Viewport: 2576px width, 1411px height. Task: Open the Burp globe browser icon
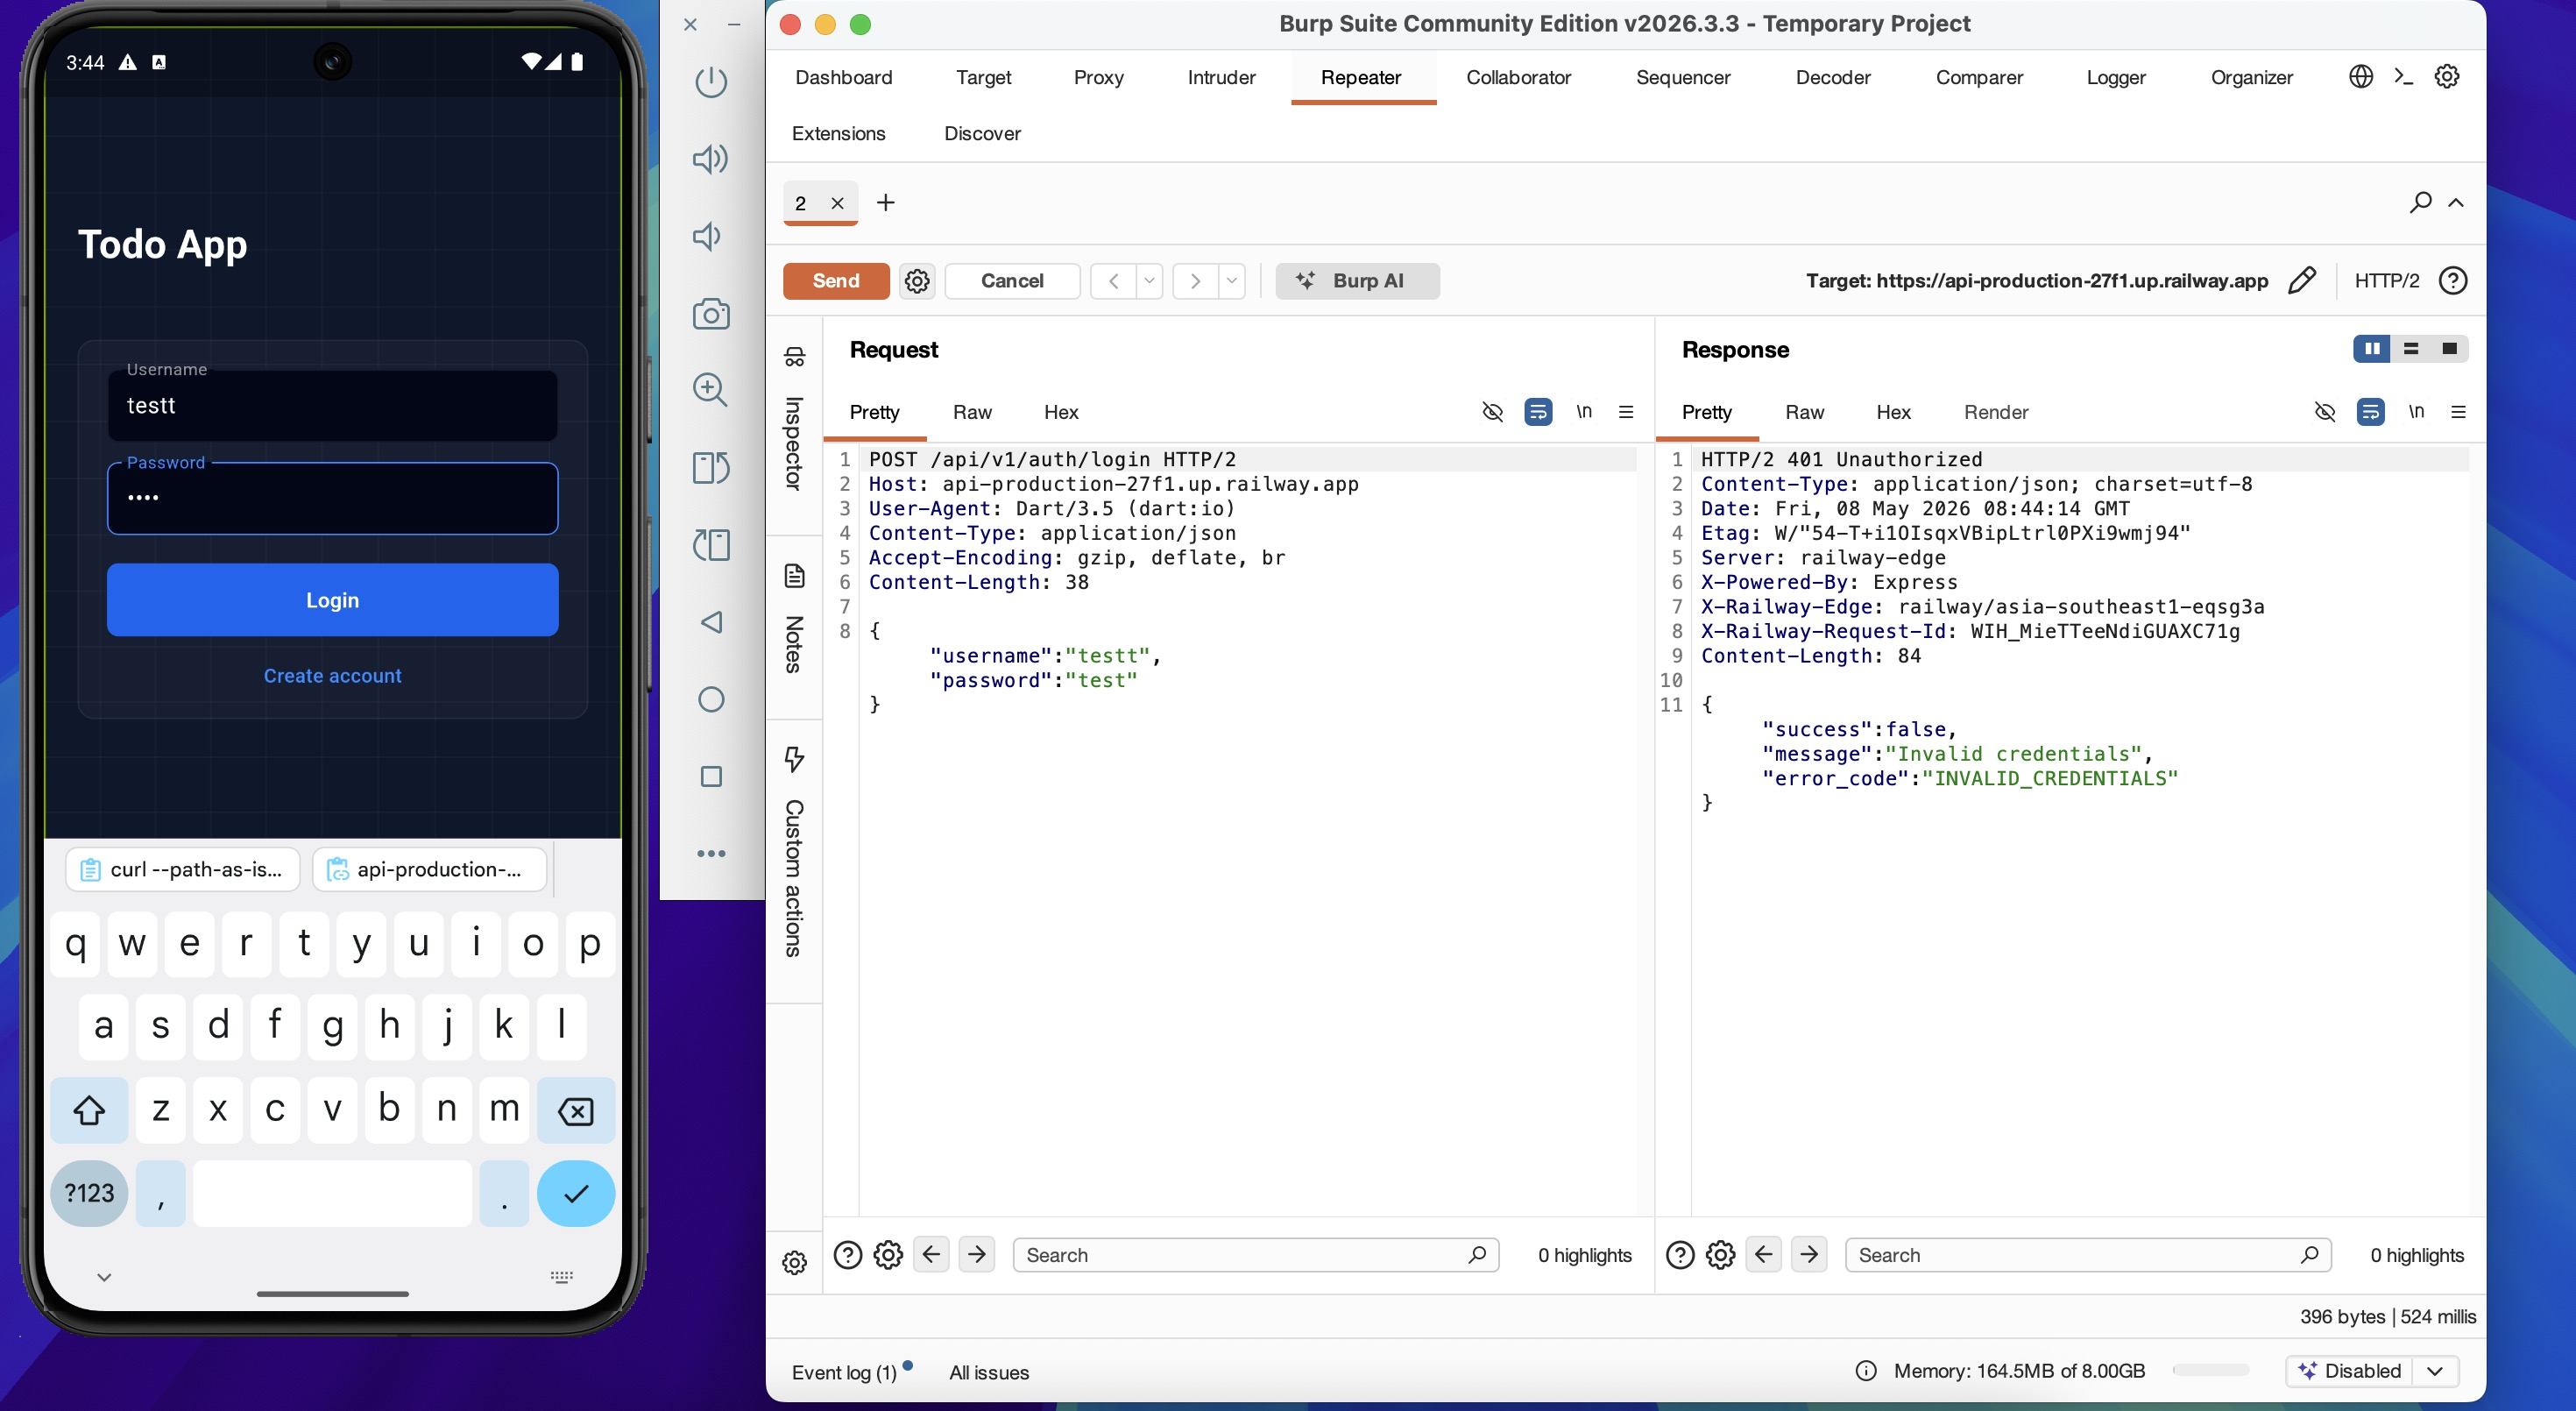pyautogui.click(x=2360, y=76)
